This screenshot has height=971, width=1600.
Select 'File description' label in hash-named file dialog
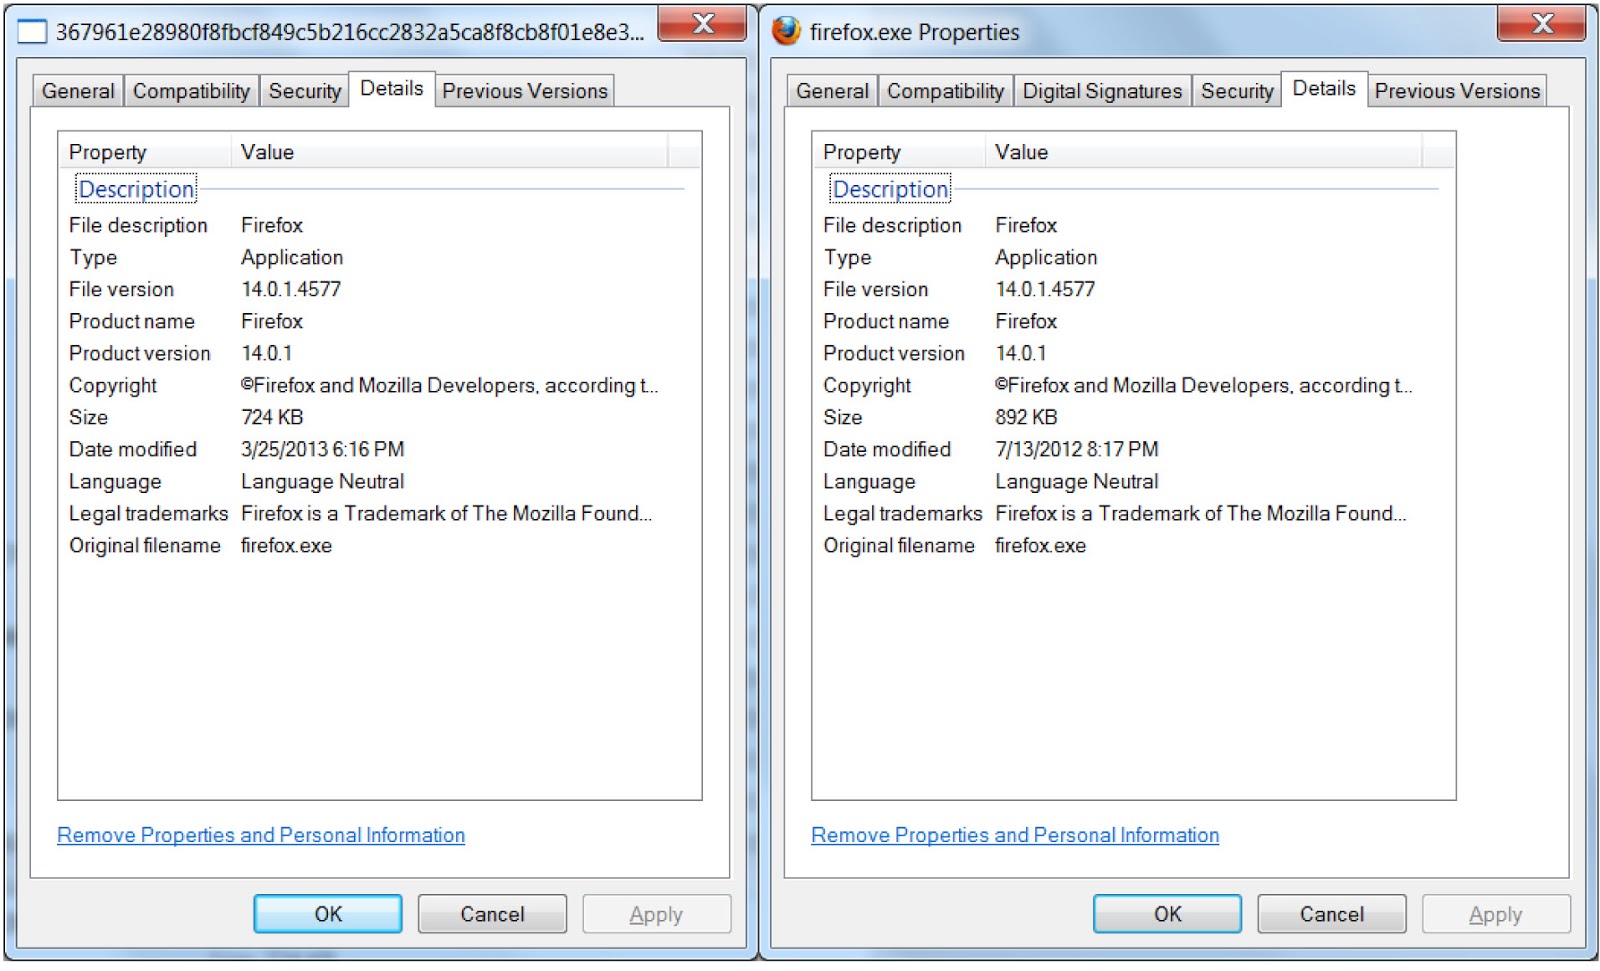click(138, 225)
